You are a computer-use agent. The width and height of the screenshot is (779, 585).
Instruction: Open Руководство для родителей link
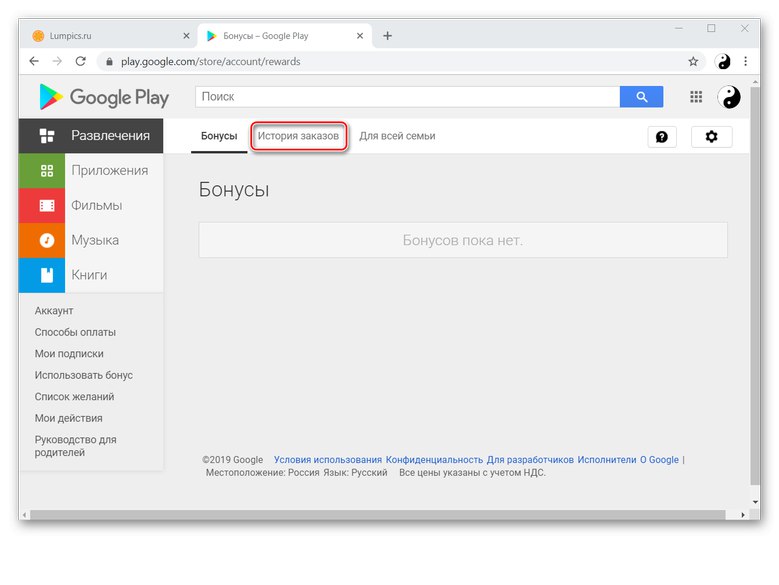pyautogui.click(x=76, y=446)
